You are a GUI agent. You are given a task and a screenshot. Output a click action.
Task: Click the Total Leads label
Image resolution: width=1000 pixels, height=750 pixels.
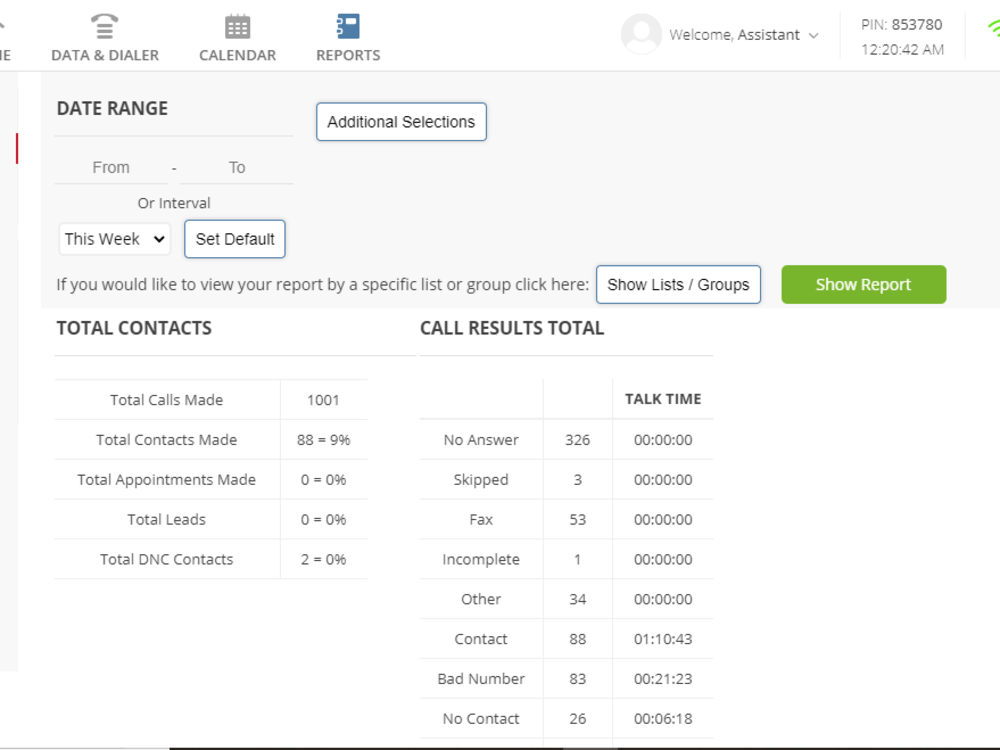click(x=166, y=519)
